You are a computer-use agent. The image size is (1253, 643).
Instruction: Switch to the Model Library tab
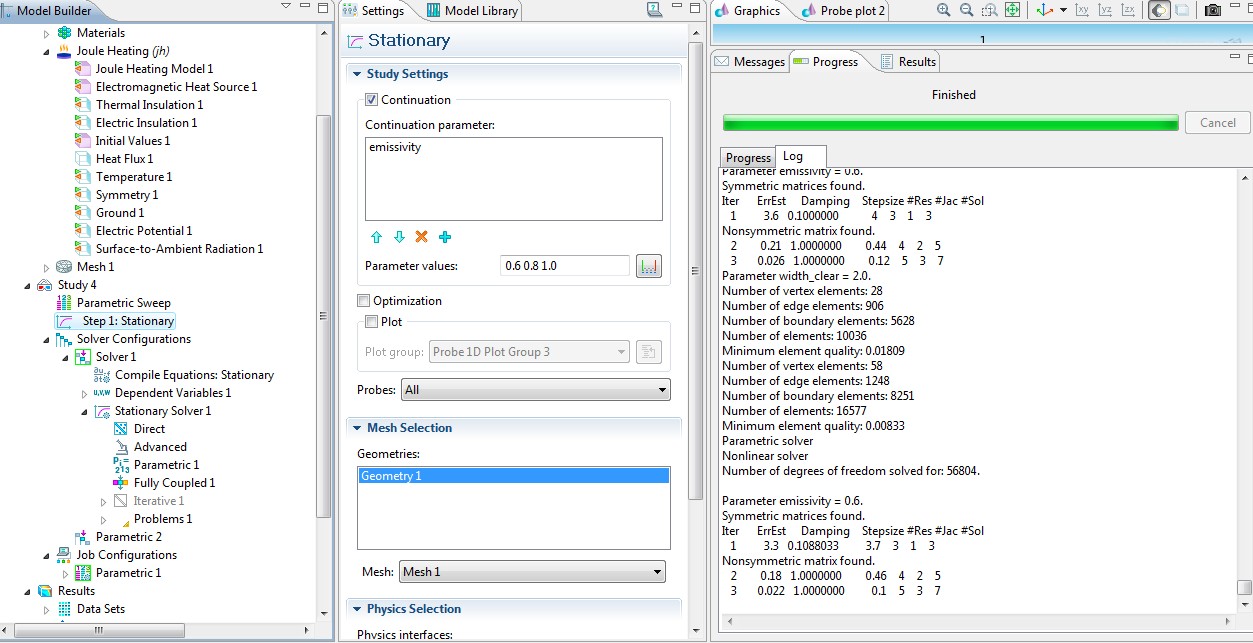pyautogui.click(x=473, y=11)
